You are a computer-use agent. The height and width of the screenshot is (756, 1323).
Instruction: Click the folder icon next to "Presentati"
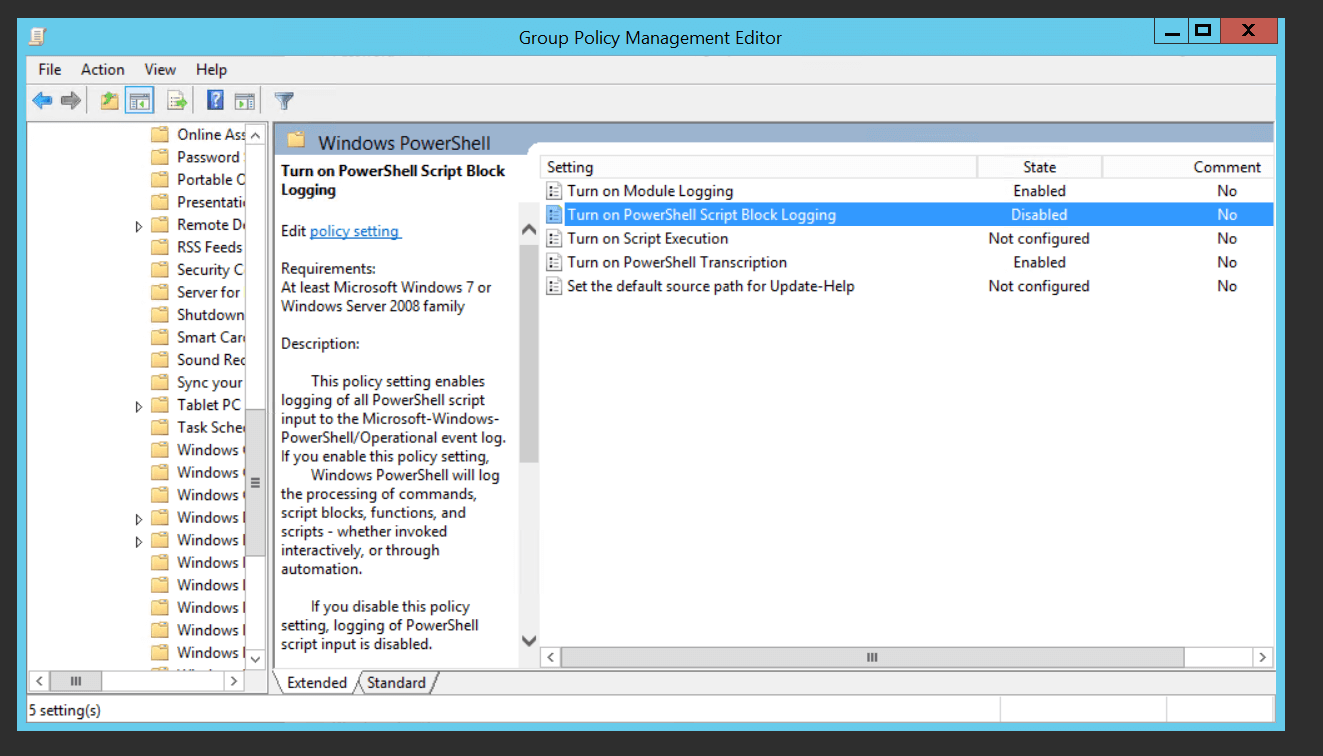click(x=159, y=202)
